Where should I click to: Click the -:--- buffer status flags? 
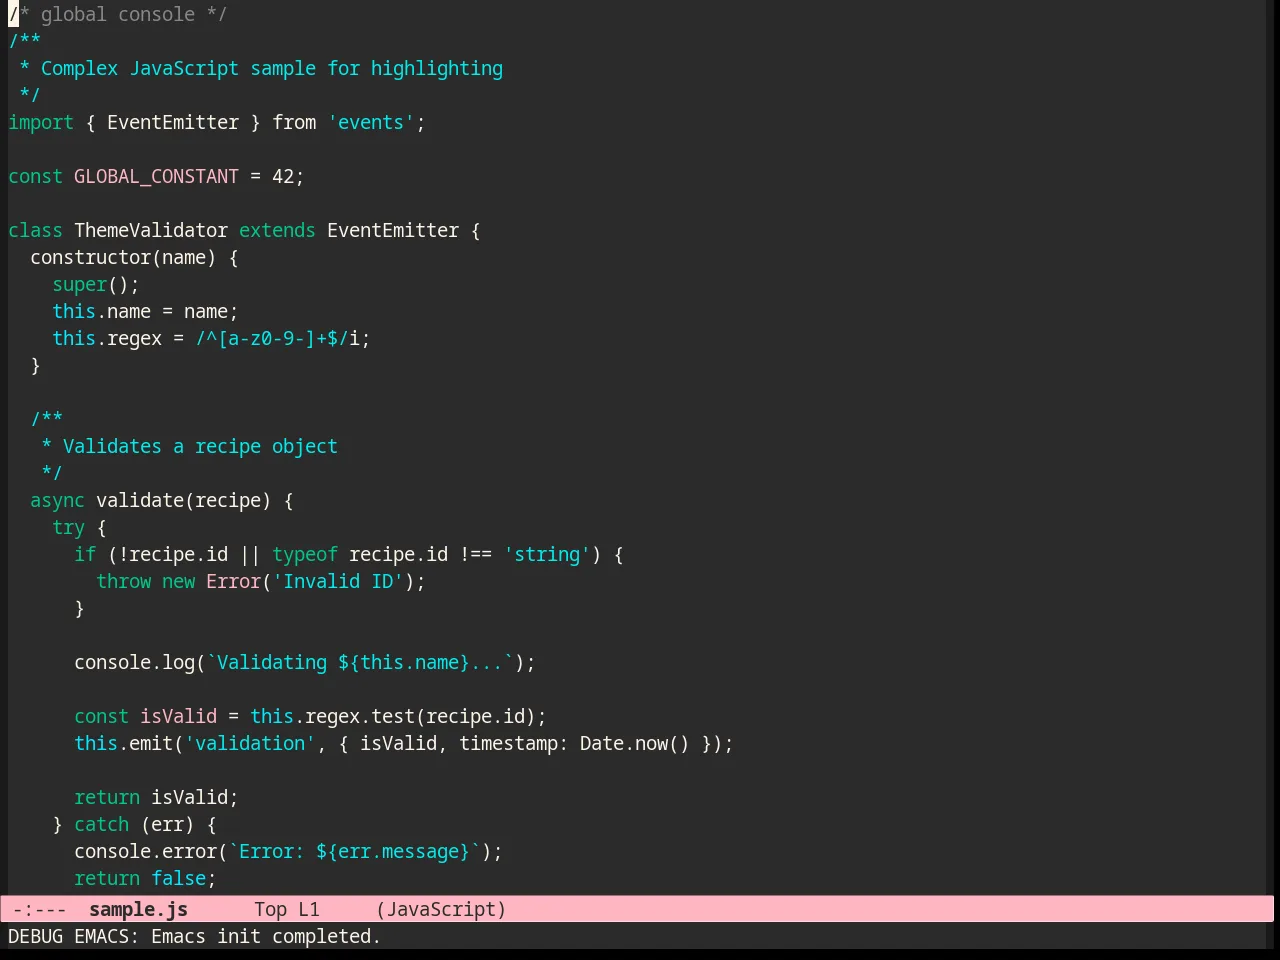tap(40, 909)
